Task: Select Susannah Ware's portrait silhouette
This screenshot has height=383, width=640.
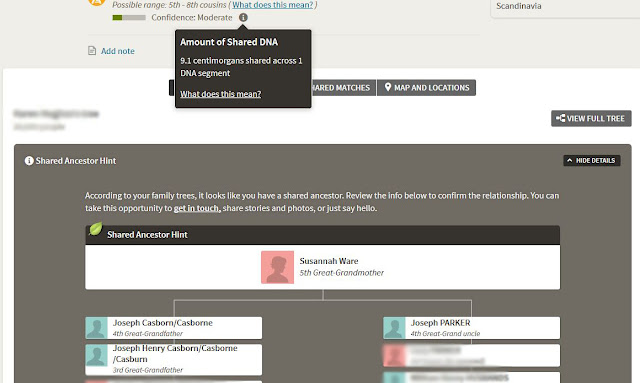Action: [278, 267]
